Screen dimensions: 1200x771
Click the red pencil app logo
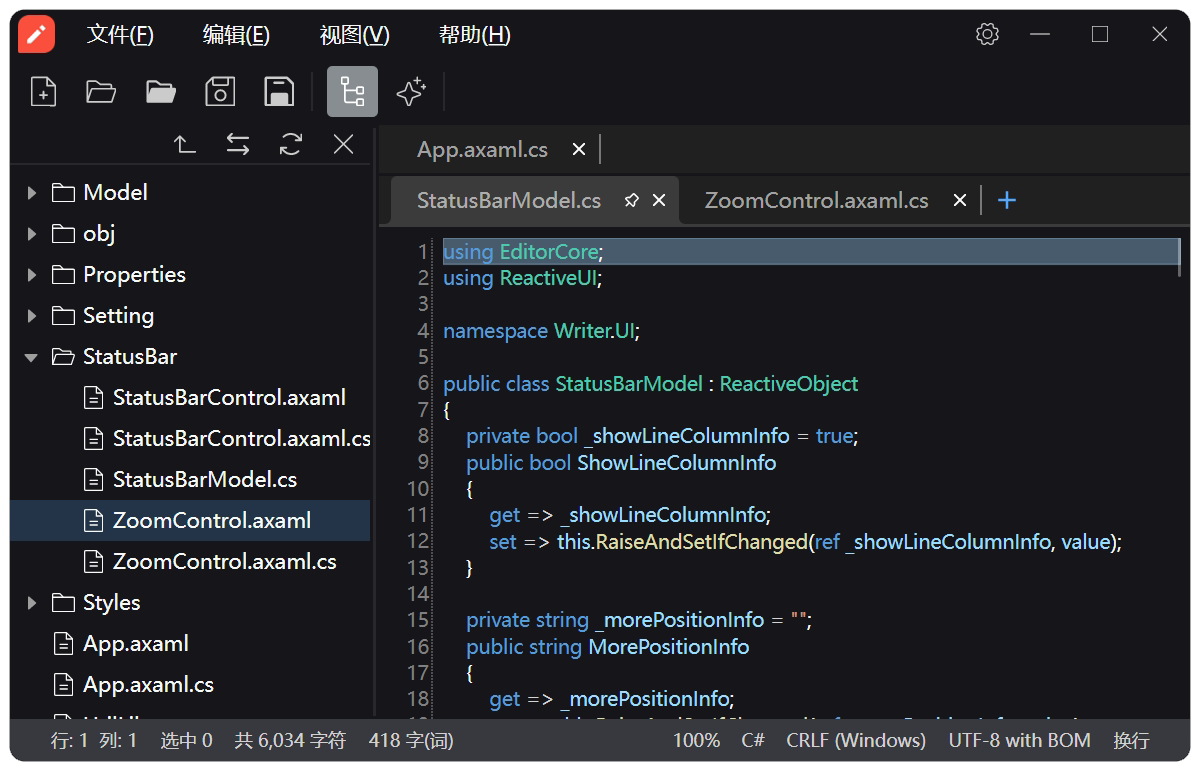click(x=37, y=35)
